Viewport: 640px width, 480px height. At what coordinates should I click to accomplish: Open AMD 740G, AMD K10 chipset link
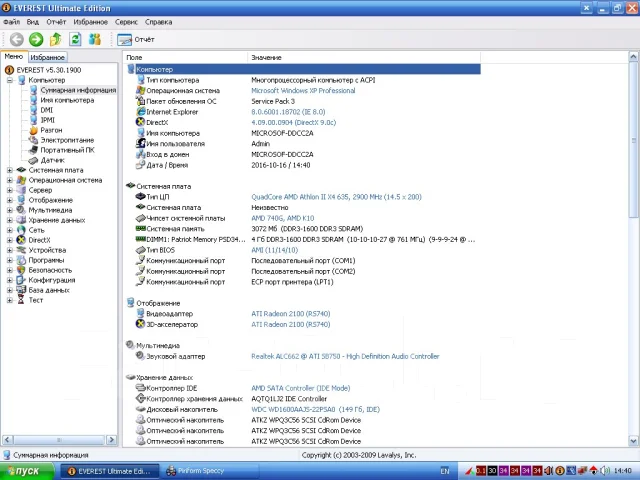click(282, 218)
